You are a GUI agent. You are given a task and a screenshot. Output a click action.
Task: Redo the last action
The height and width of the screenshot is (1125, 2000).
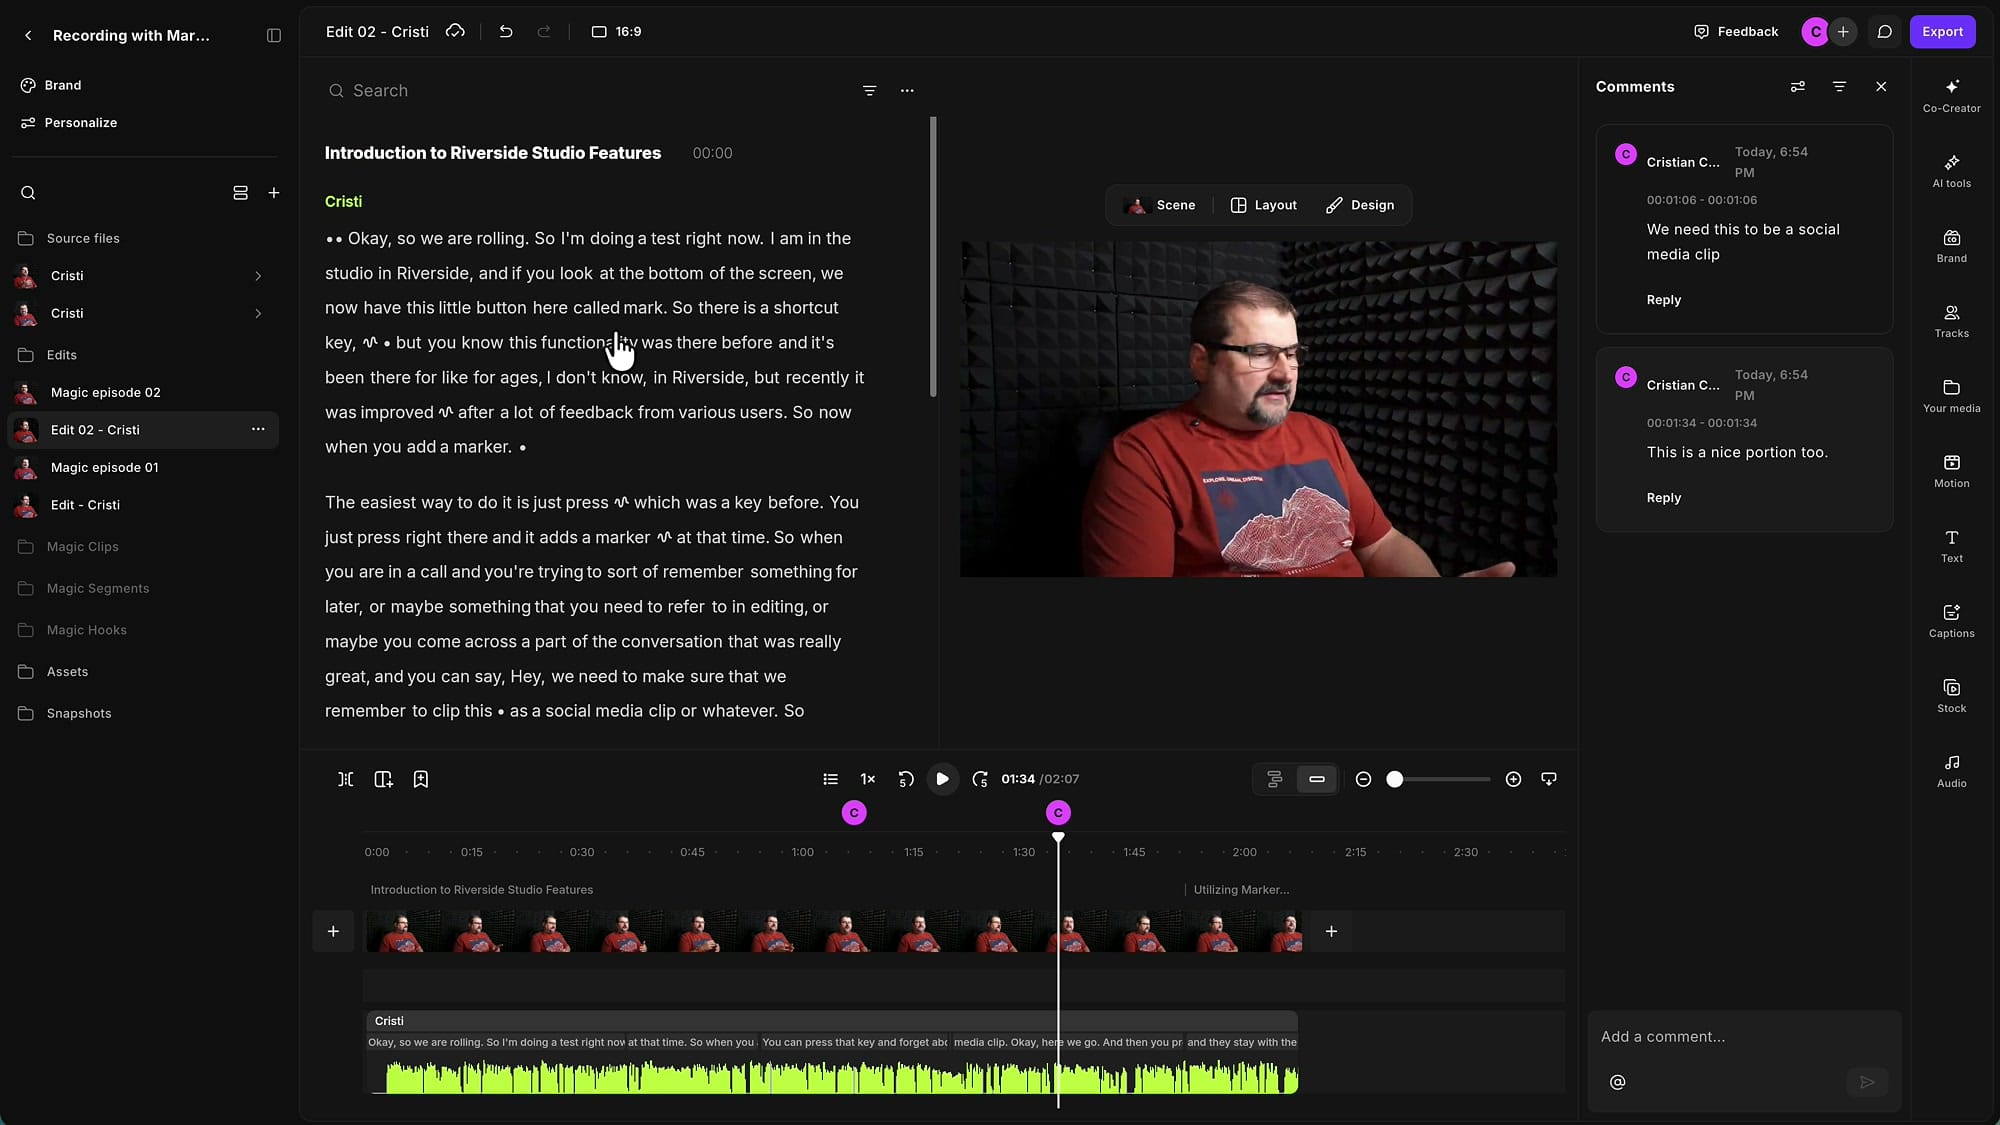tap(544, 31)
